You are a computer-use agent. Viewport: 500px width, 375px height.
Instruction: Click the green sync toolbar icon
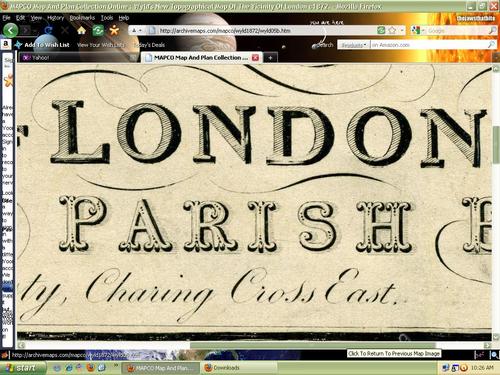click(x=98, y=31)
